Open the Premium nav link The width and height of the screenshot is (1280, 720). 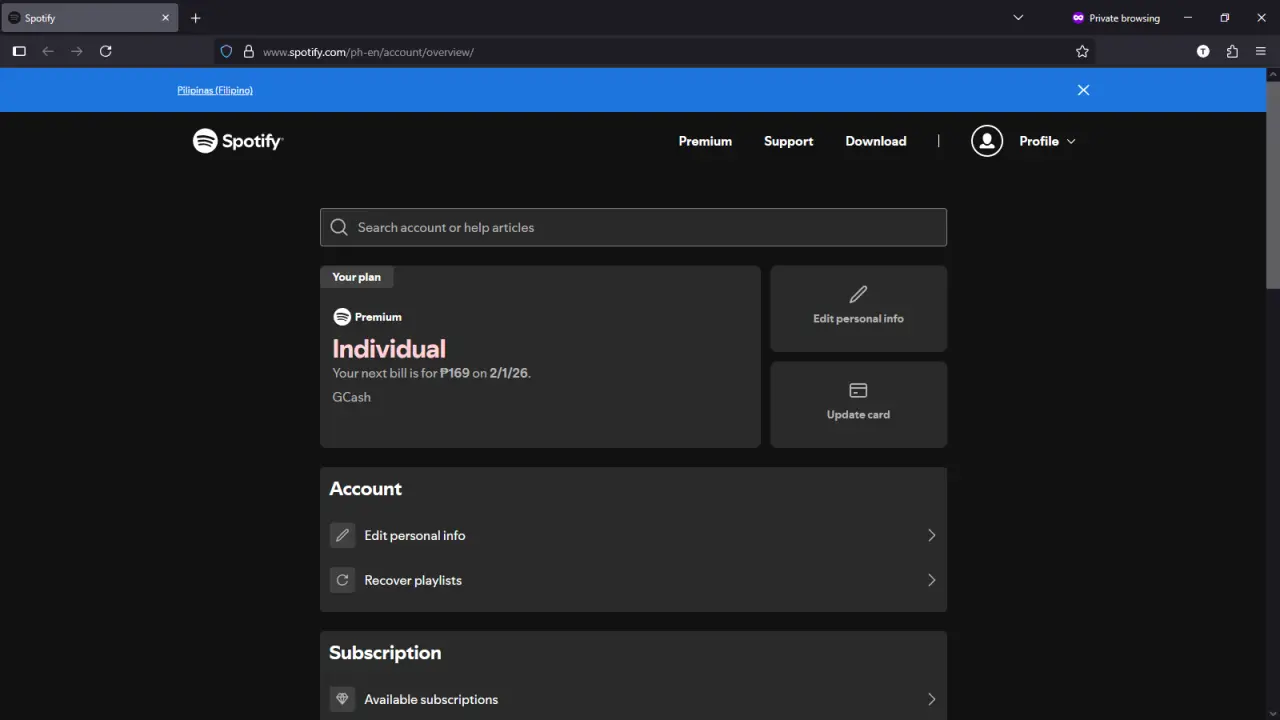pyautogui.click(x=705, y=141)
